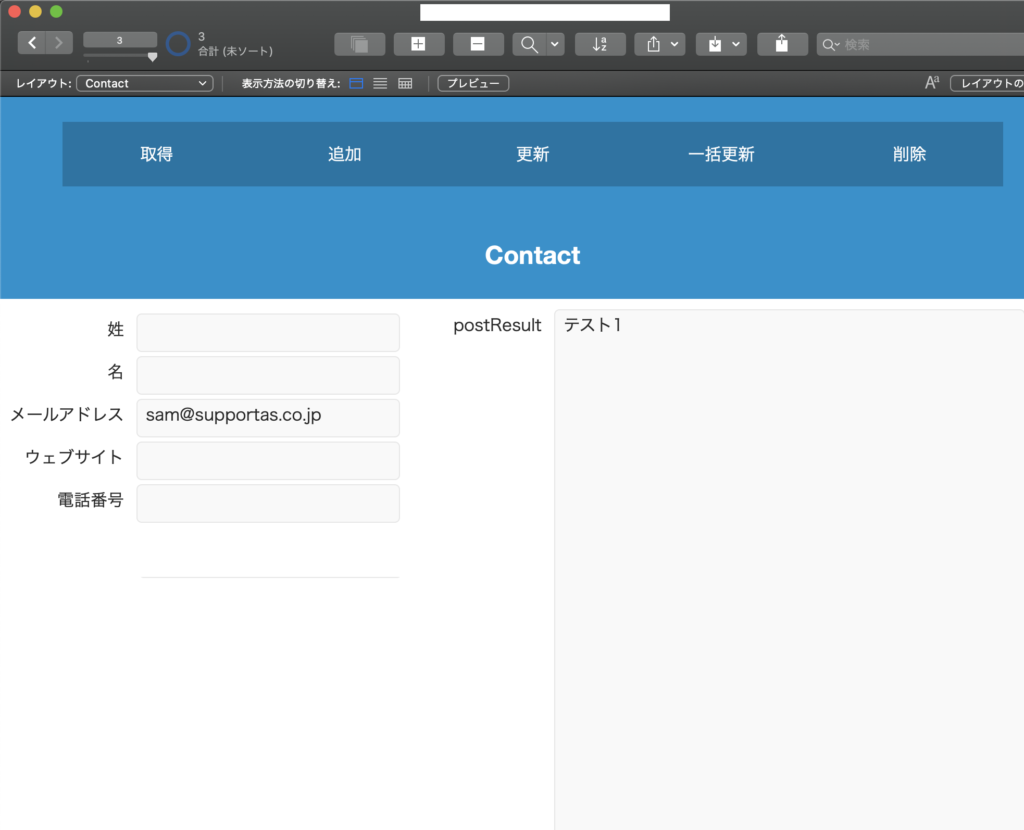The image size is (1024, 830).
Task: Click the Sort records icon
Action: [600, 44]
